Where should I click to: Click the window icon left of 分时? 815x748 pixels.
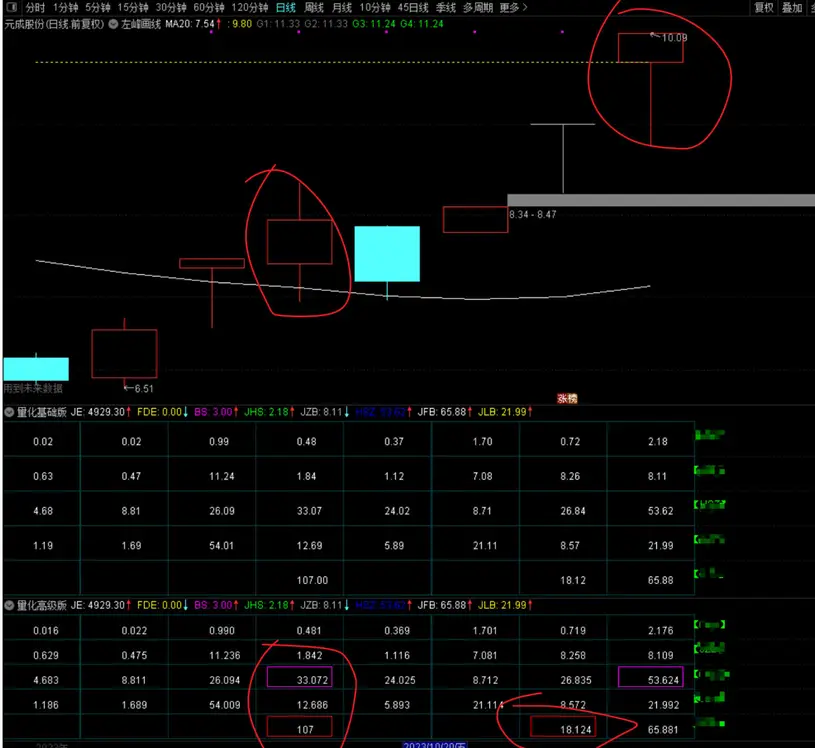pyautogui.click(x=11, y=7)
